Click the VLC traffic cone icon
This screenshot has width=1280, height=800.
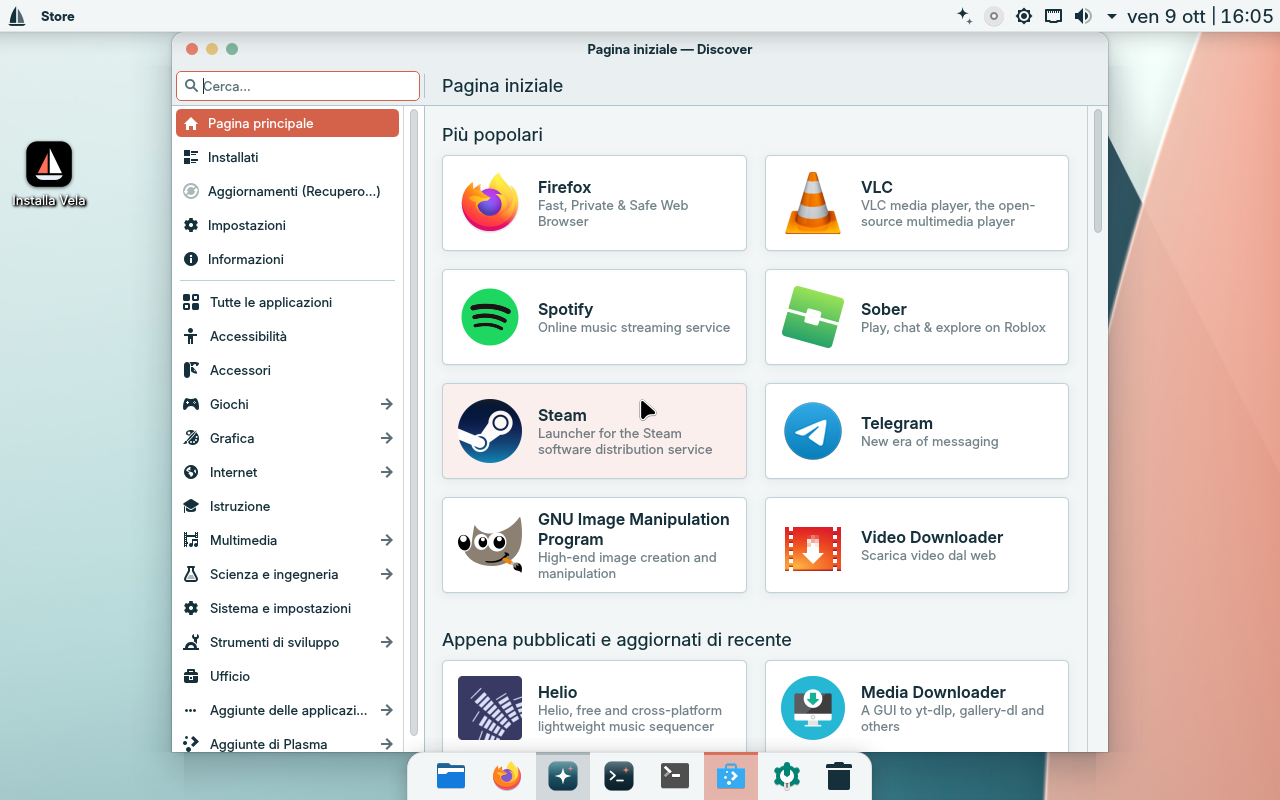(813, 203)
